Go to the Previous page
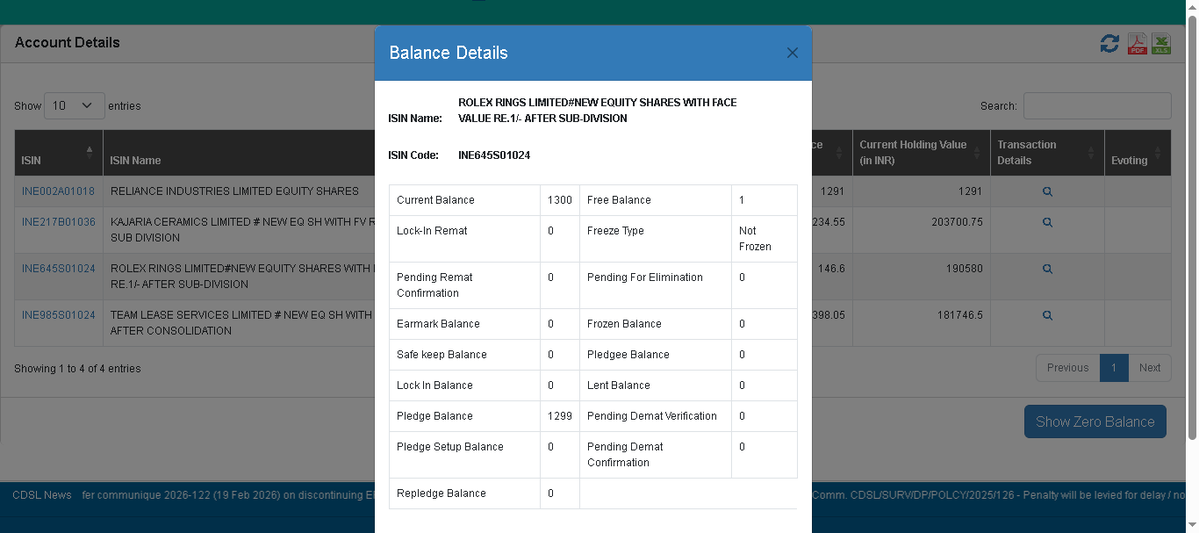The height and width of the screenshot is (533, 1199). click(1067, 368)
